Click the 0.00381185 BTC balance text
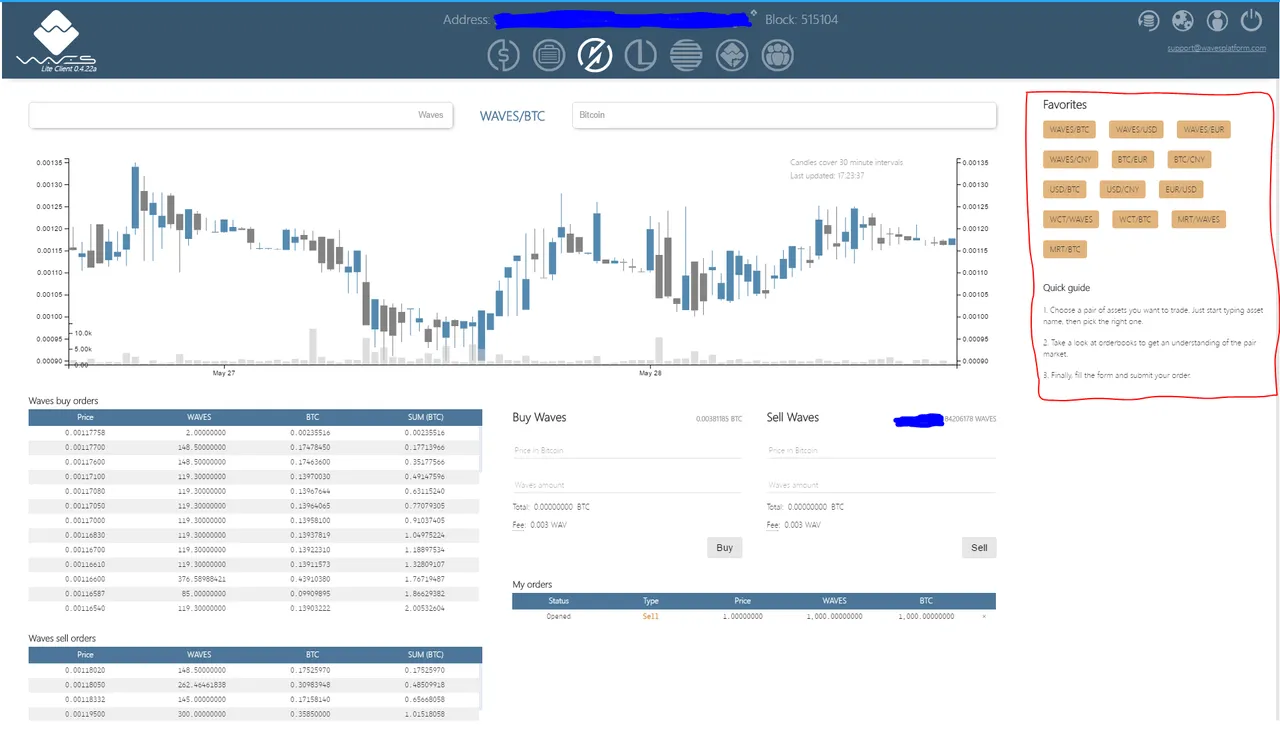Screen dimensions: 1280x736 pos(719,419)
